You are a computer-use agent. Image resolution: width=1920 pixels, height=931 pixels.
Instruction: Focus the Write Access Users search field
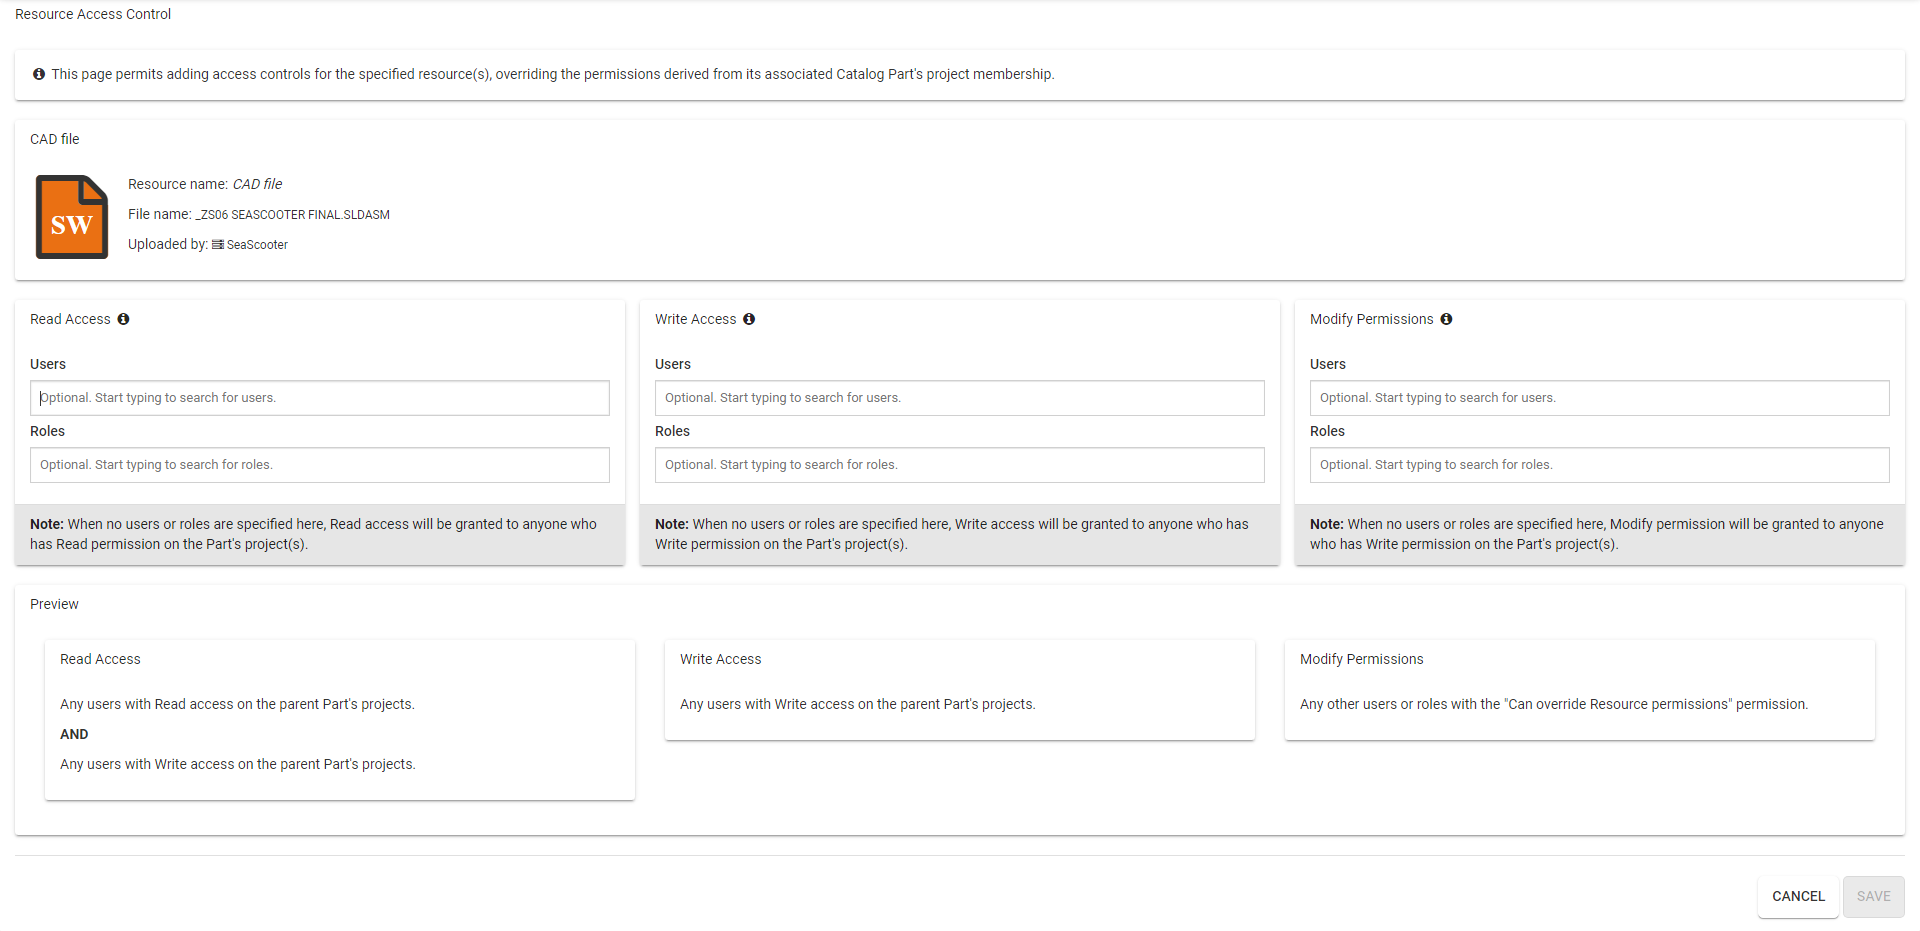click(959, 398)
